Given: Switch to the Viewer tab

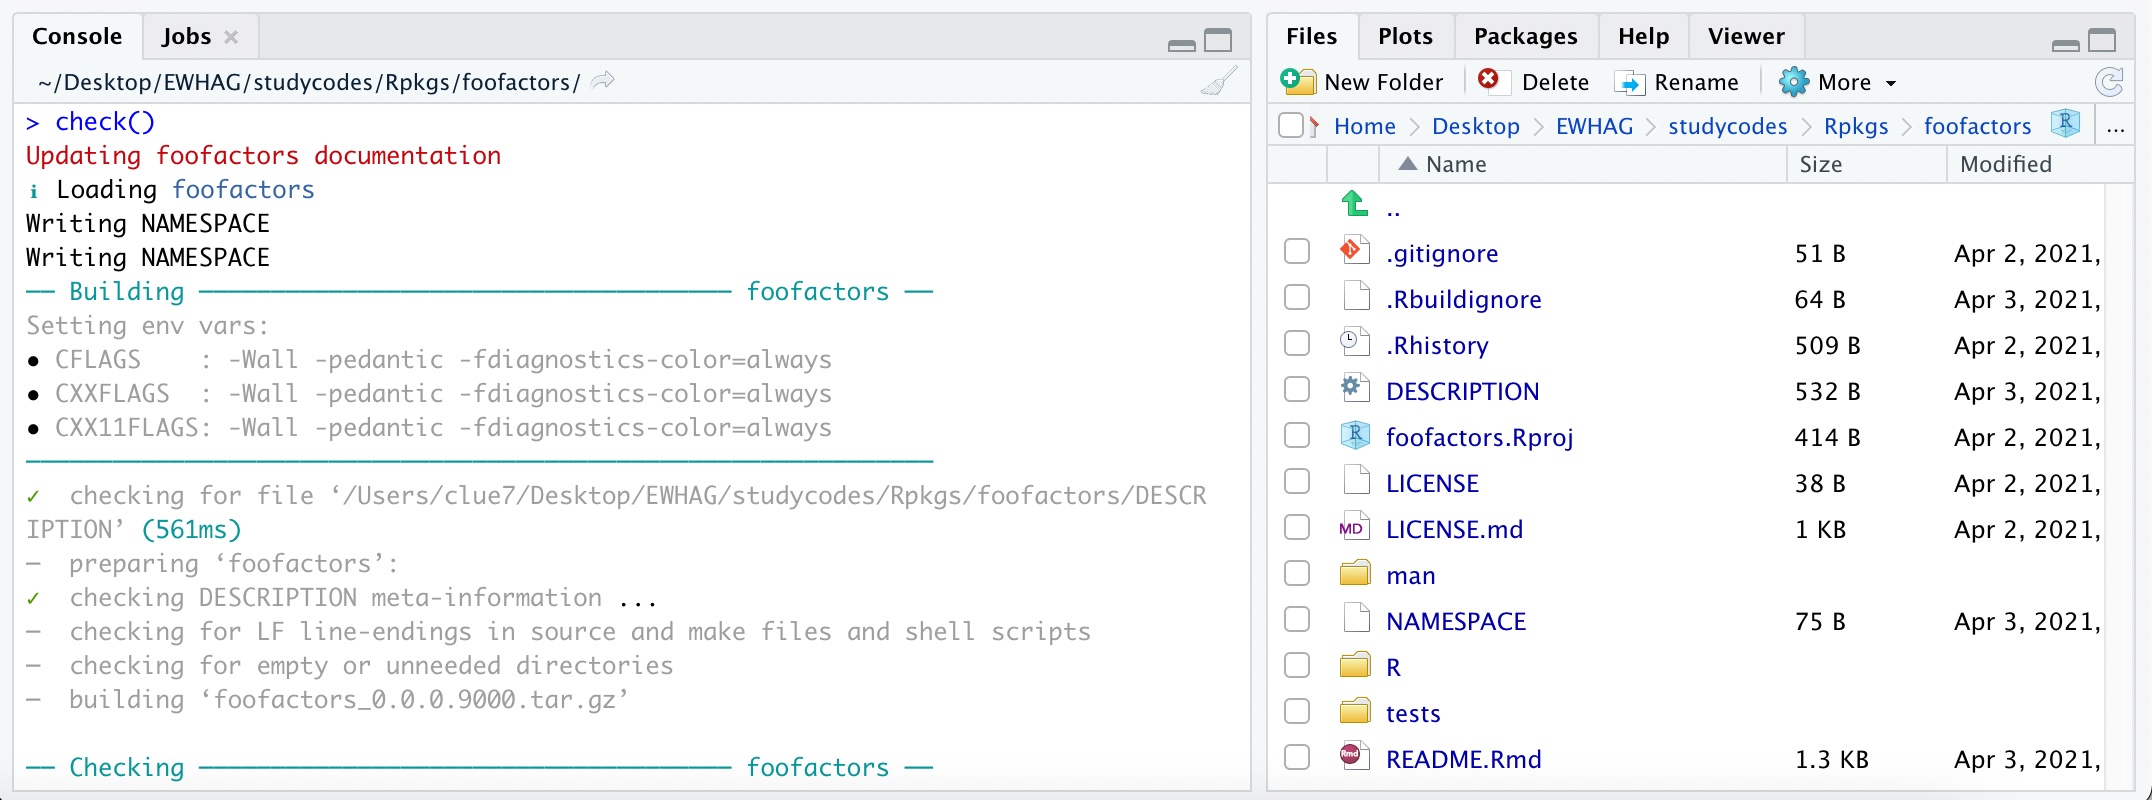Looking at the screenshot, I should (1746, 36).
